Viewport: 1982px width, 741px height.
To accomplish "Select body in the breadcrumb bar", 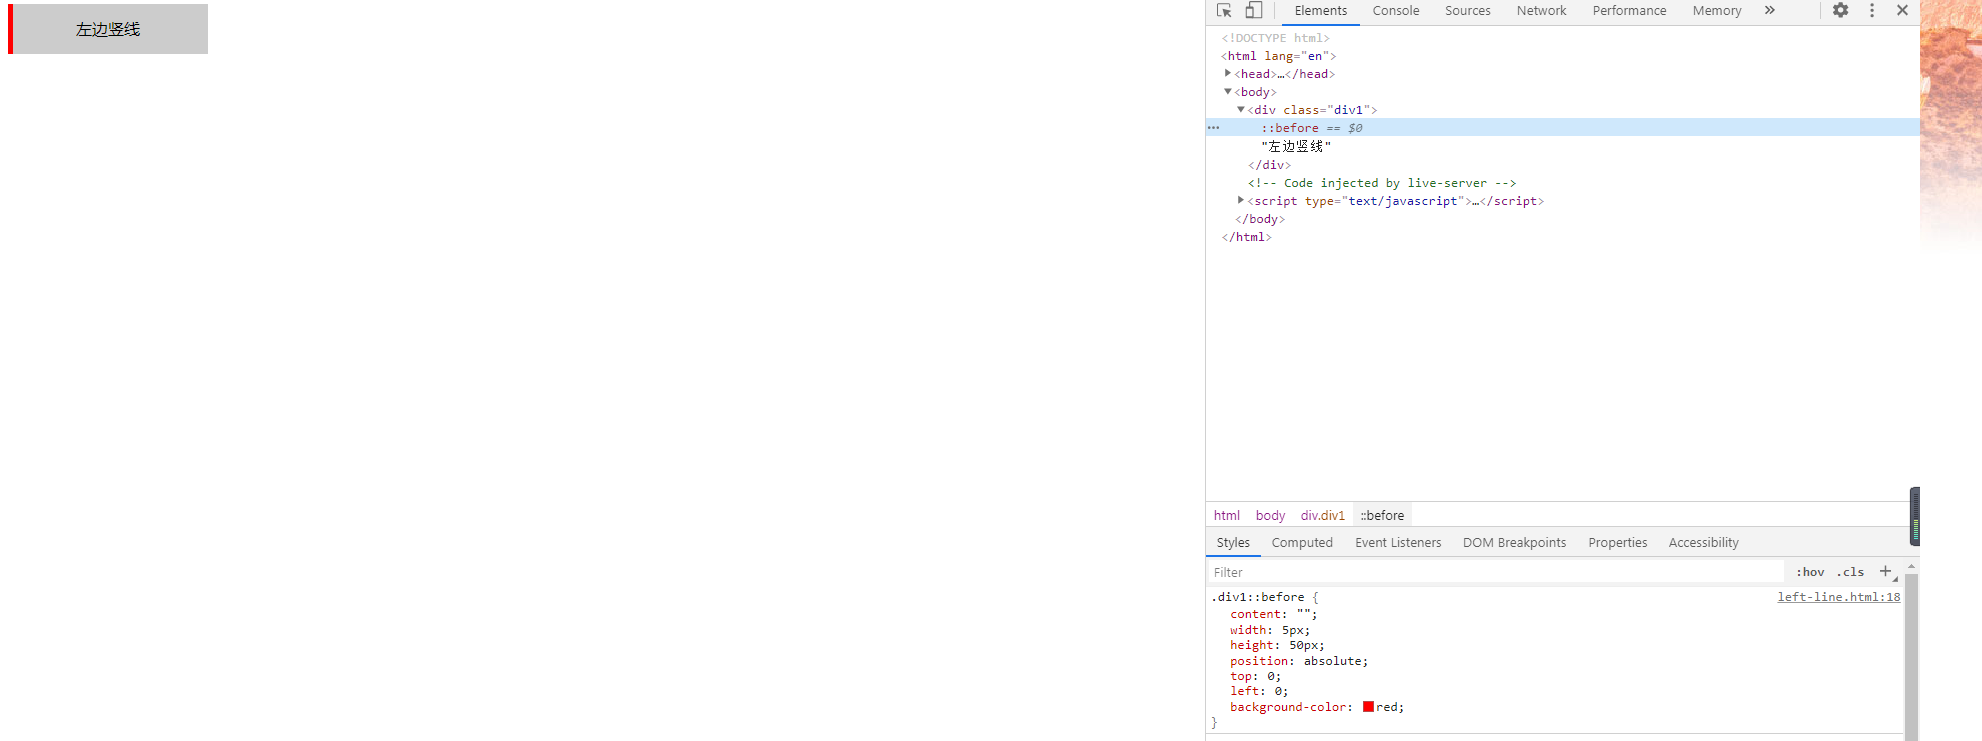I will click(x=1270, y=515).
